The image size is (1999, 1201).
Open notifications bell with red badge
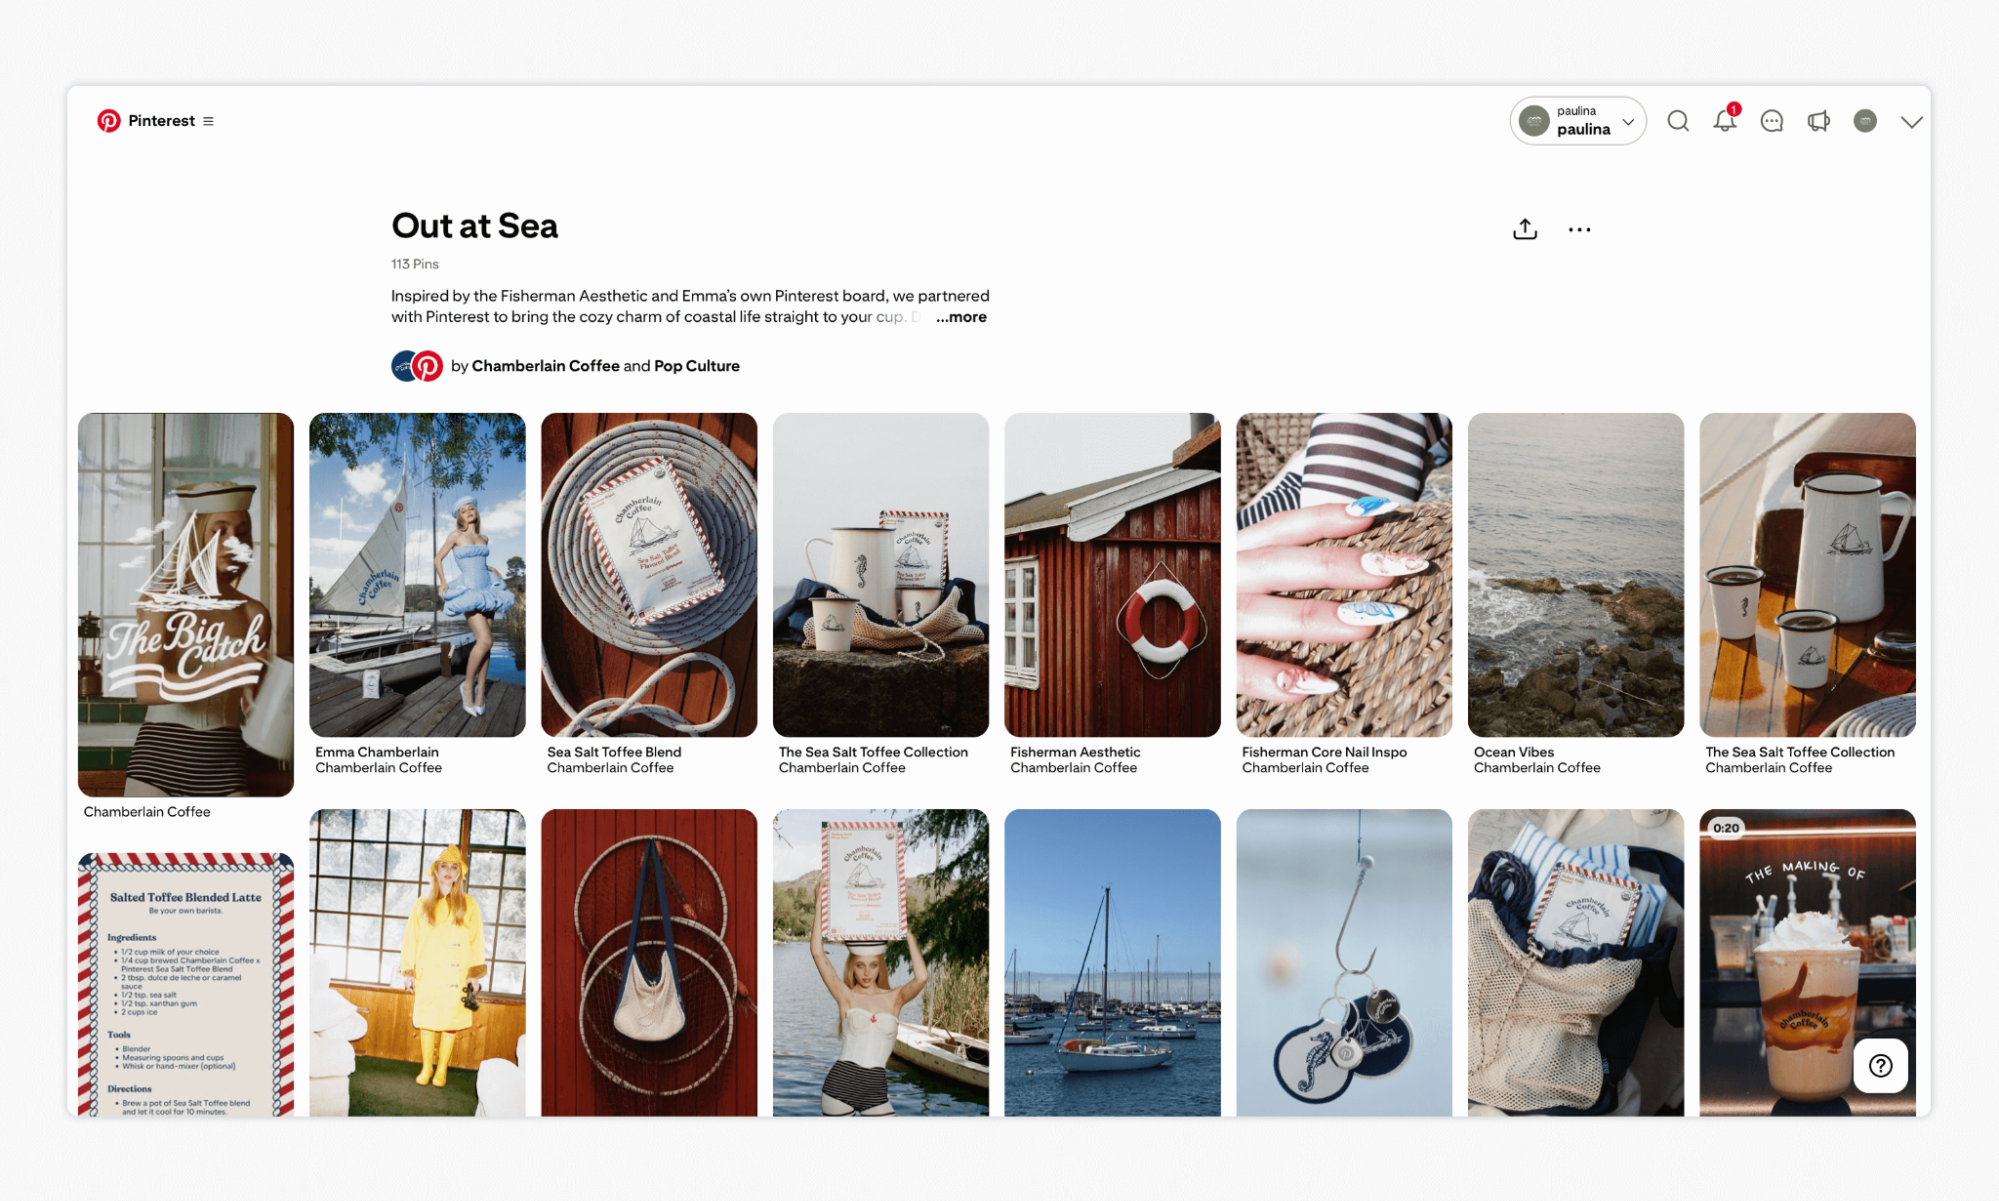[1725, 120]
